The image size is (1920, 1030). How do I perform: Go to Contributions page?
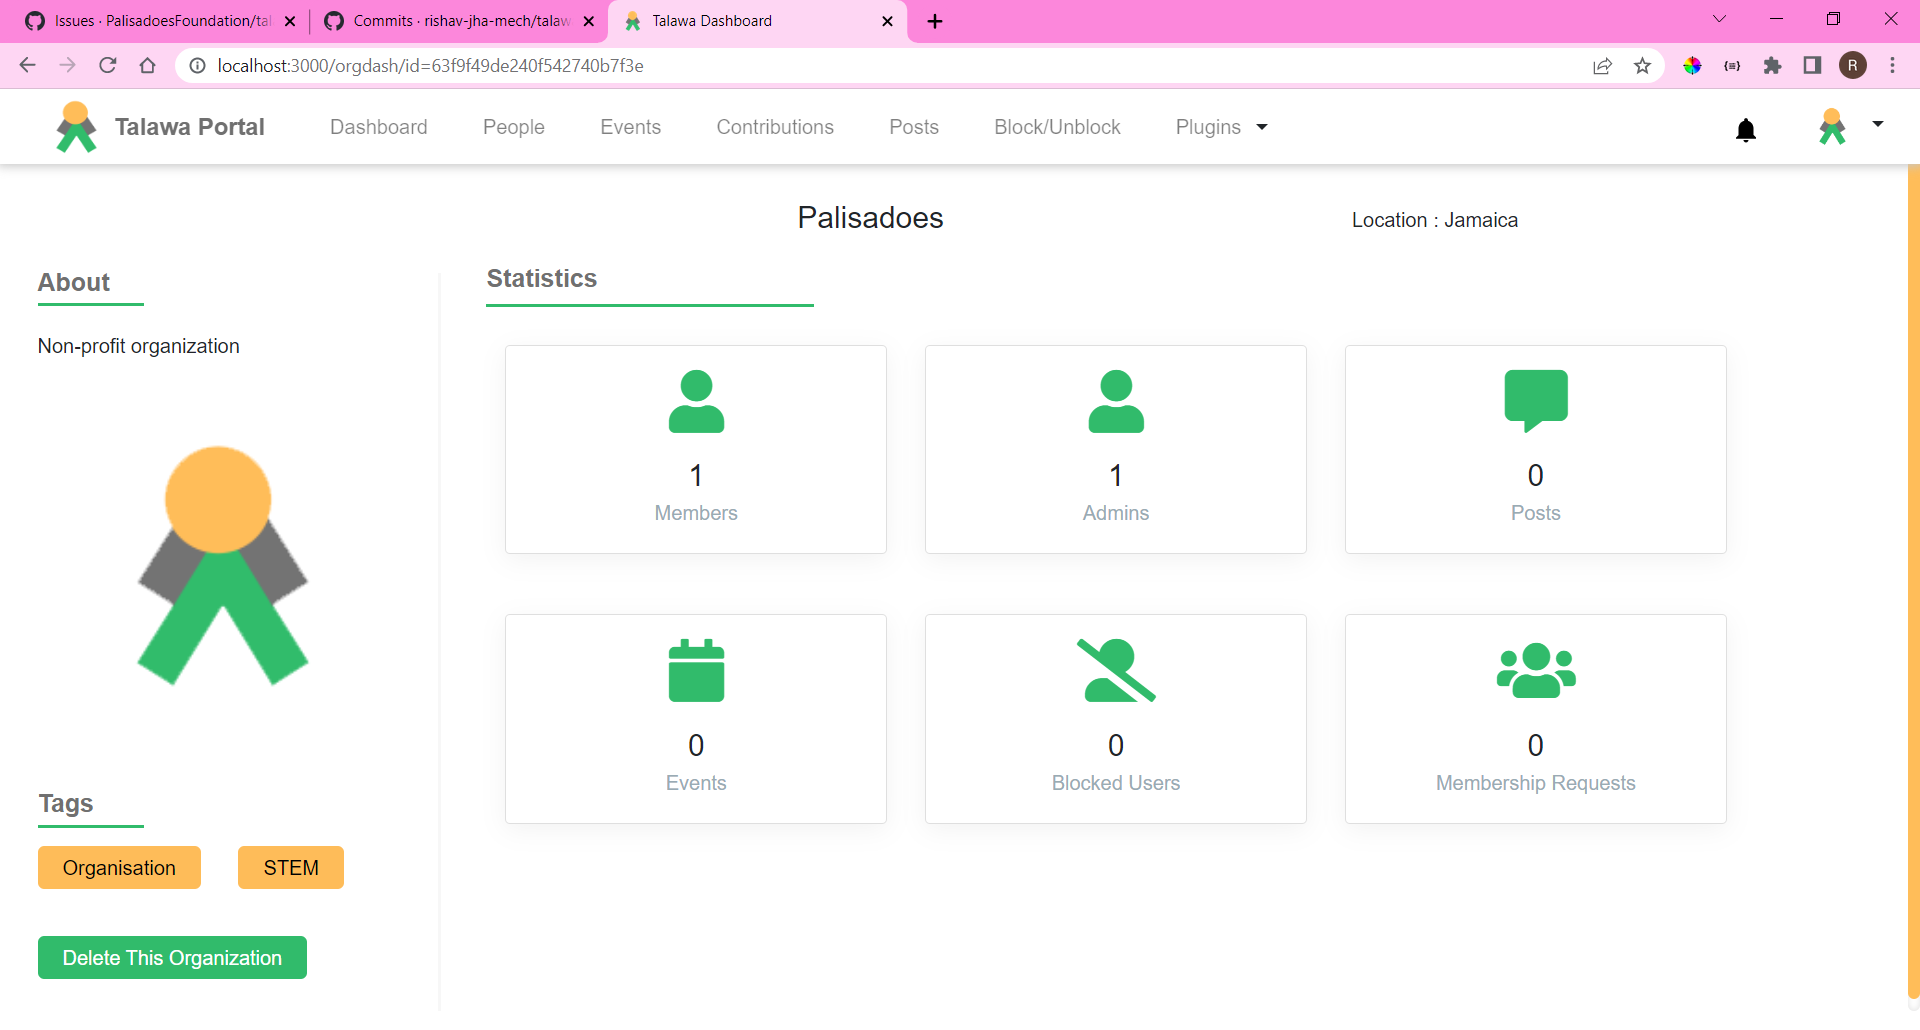[x=775, y=127]
